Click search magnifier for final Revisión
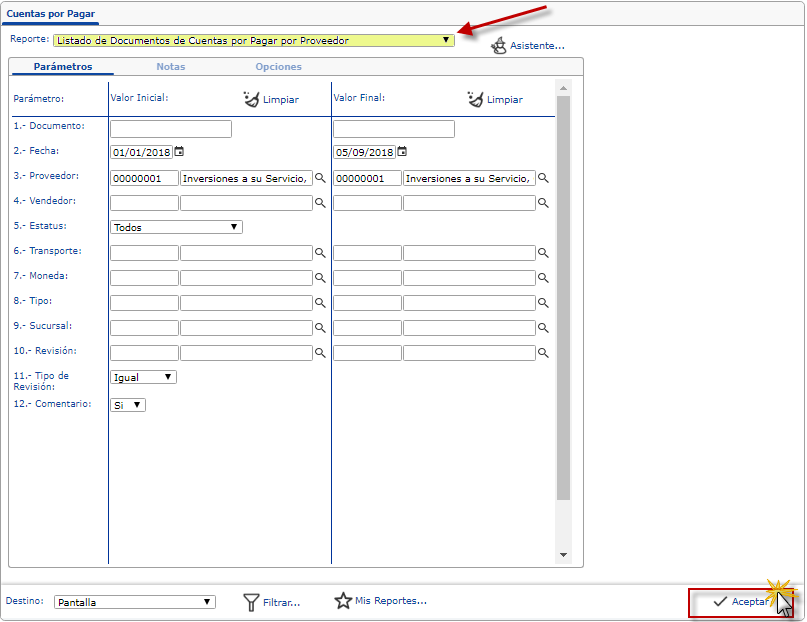Screen dimensions: 807x622 544,353
